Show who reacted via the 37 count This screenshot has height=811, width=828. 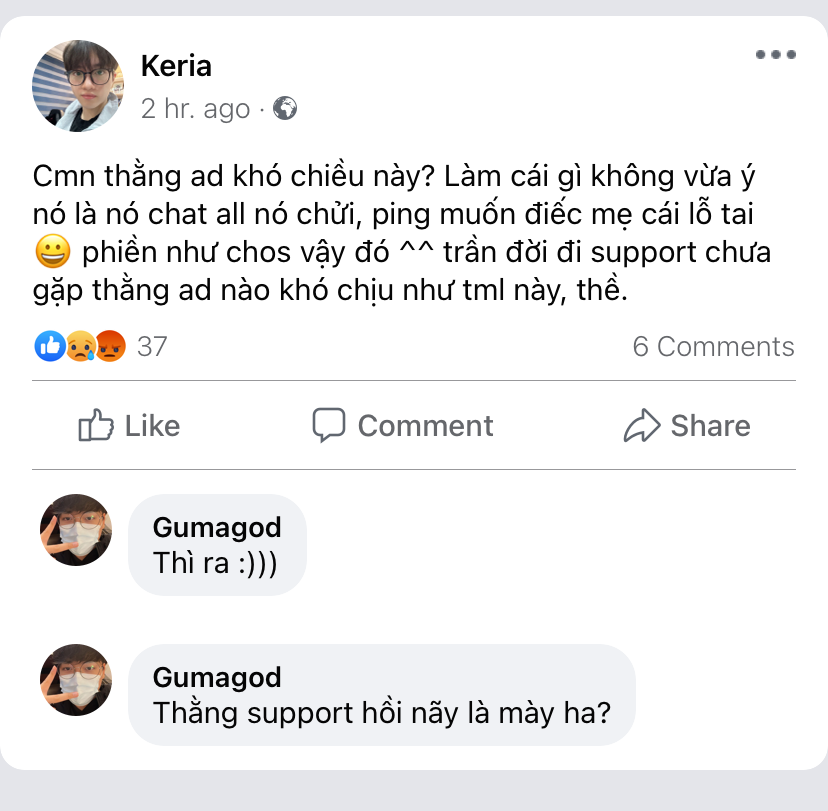[x=152, y=347]
